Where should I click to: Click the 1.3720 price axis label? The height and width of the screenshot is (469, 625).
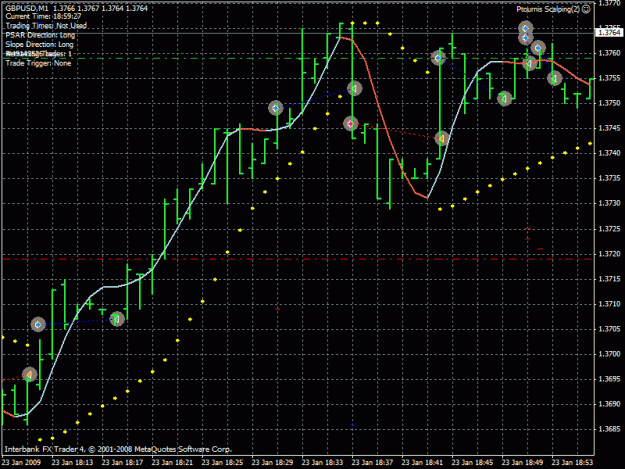pyautogui.click(x=609, y=254)
